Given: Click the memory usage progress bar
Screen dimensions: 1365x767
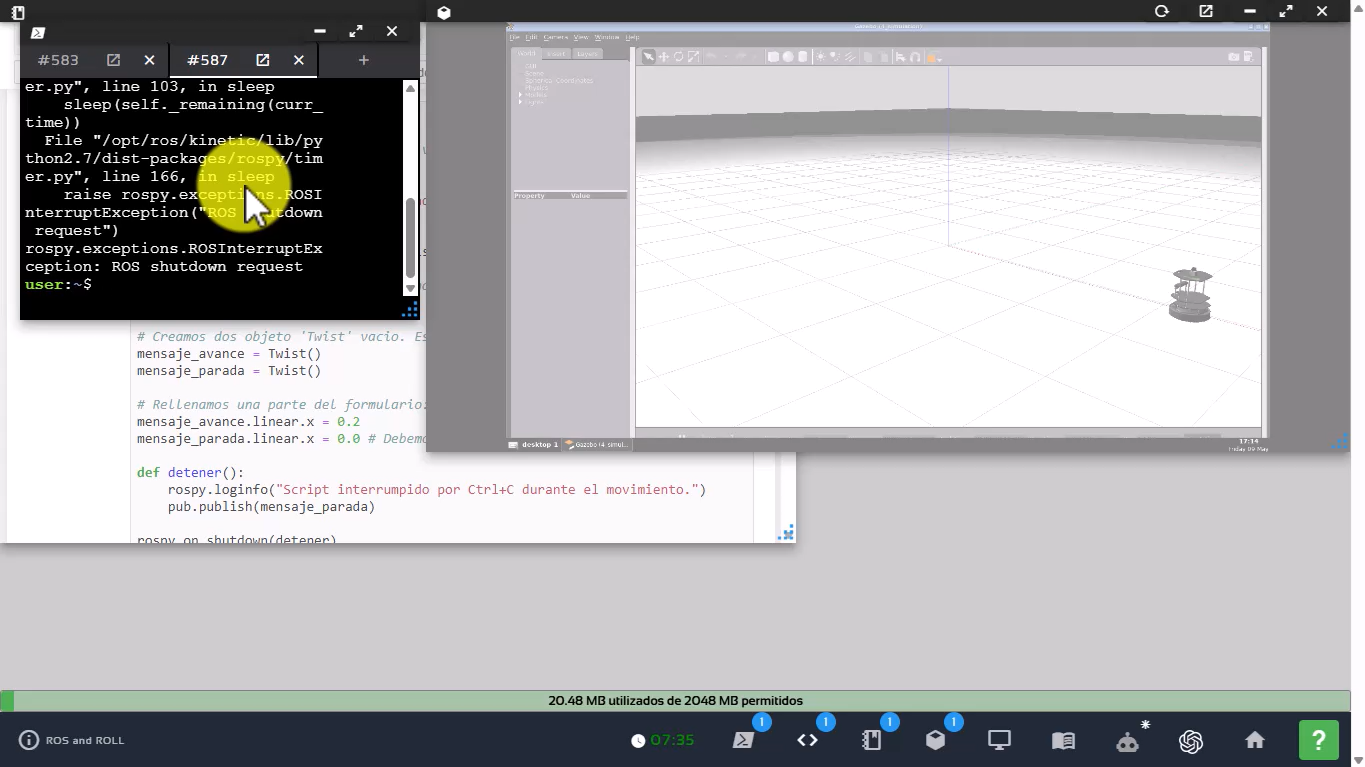Looking at the screenshot, I should (x=675, y=701).
